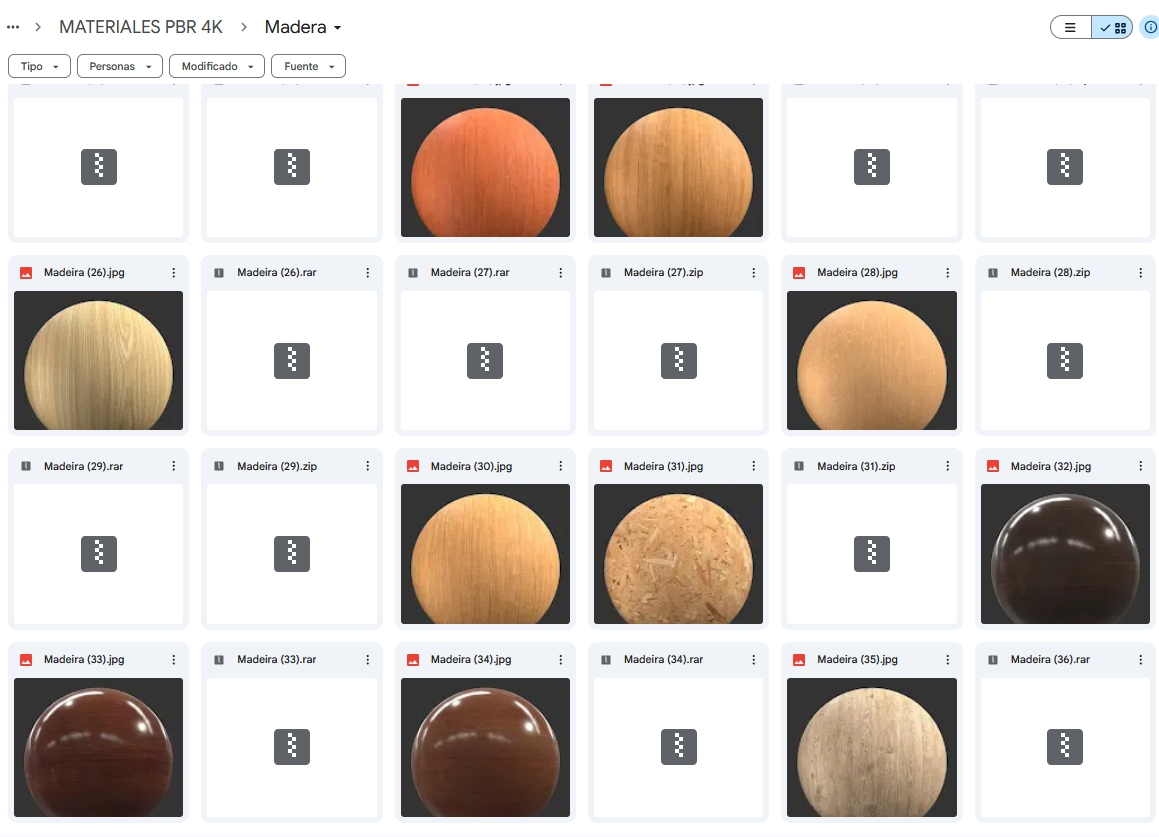Click the ZIP archive icon on Madeira (28).zip
Screen dimensions: 1159x837
(x=992, y=272)
